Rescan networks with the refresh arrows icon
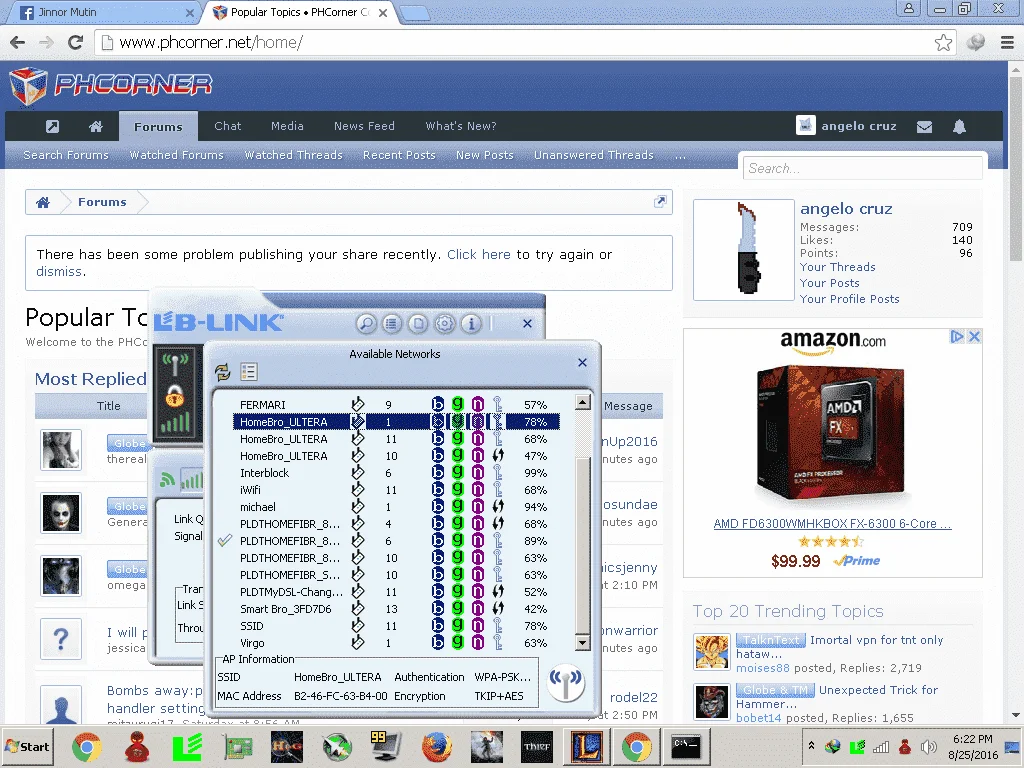The width and height of the screenshot is (1024, 768). [223, 372]
